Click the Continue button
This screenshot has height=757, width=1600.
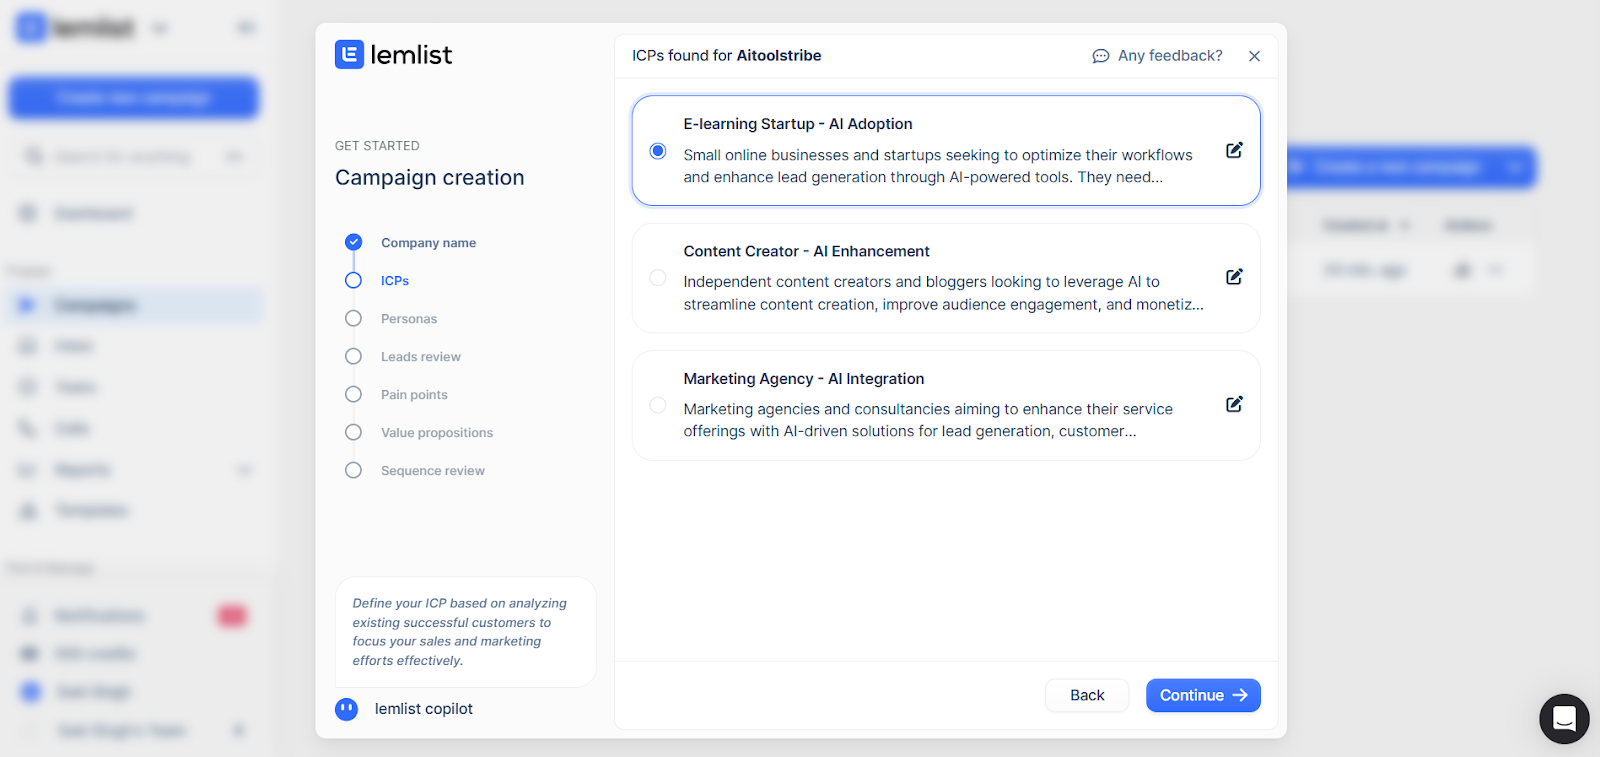tap(1203, 695)
